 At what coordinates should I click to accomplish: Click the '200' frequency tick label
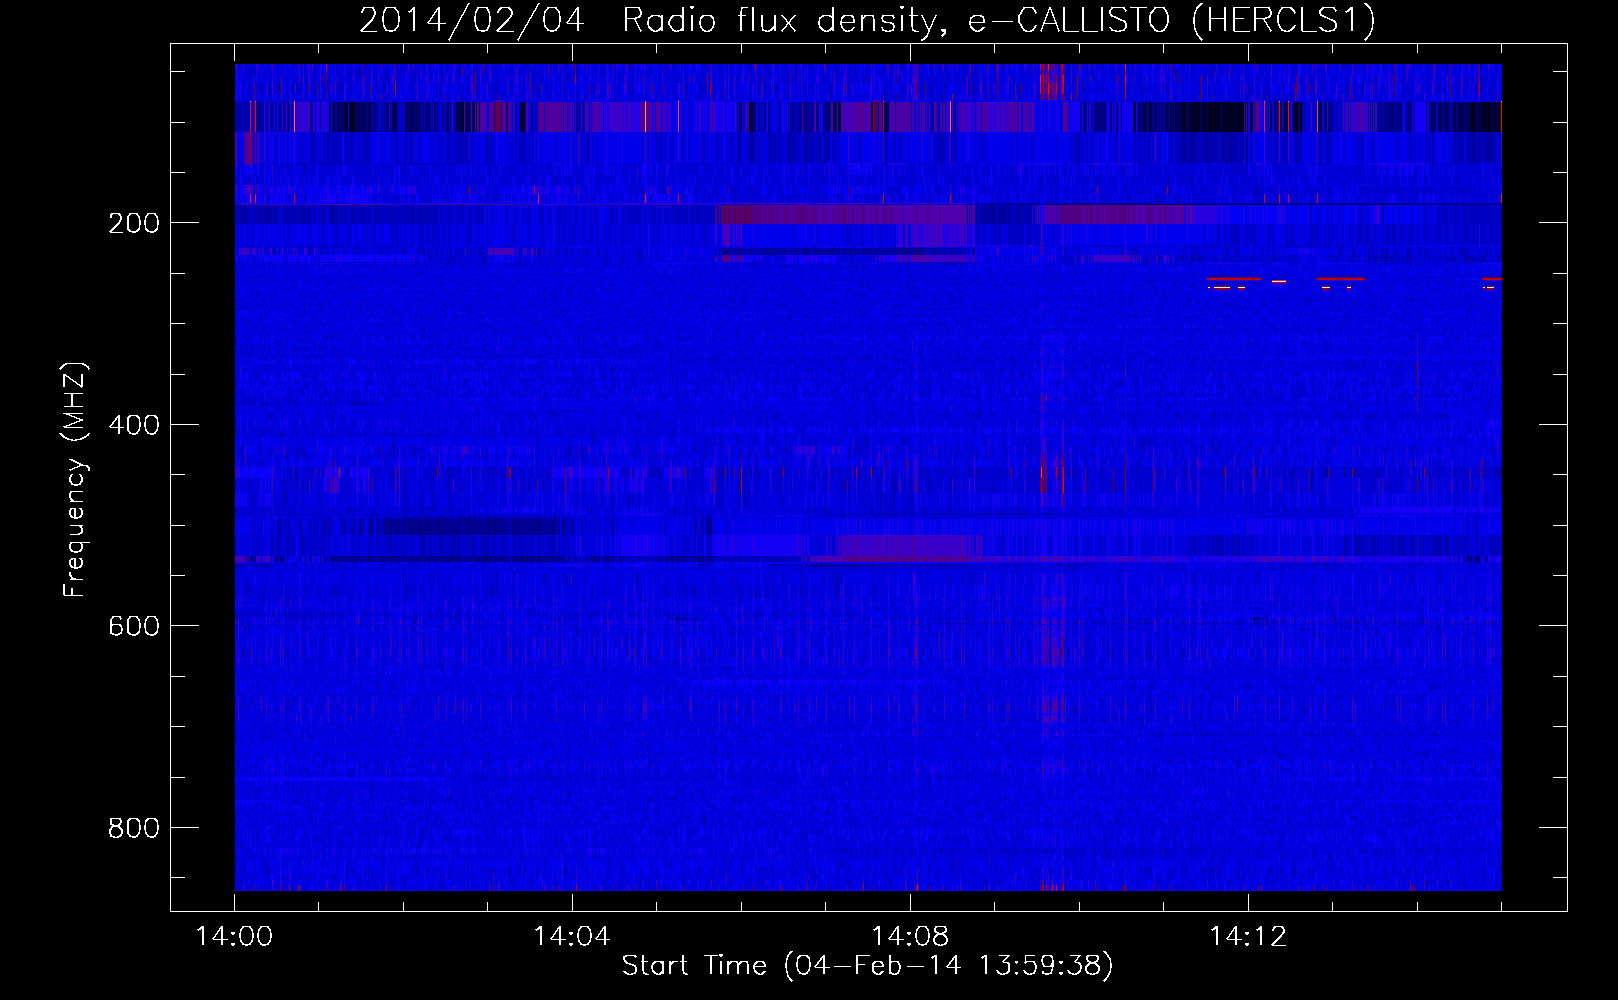pos(134,223)
